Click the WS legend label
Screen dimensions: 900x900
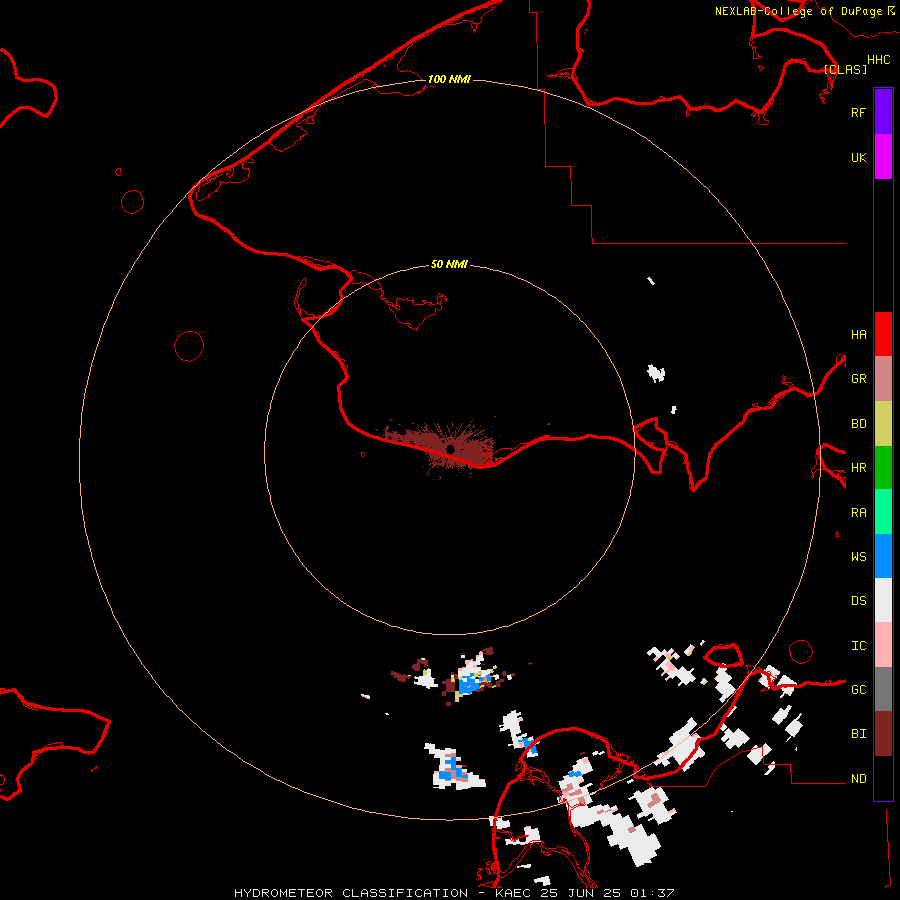pos(858,556)
